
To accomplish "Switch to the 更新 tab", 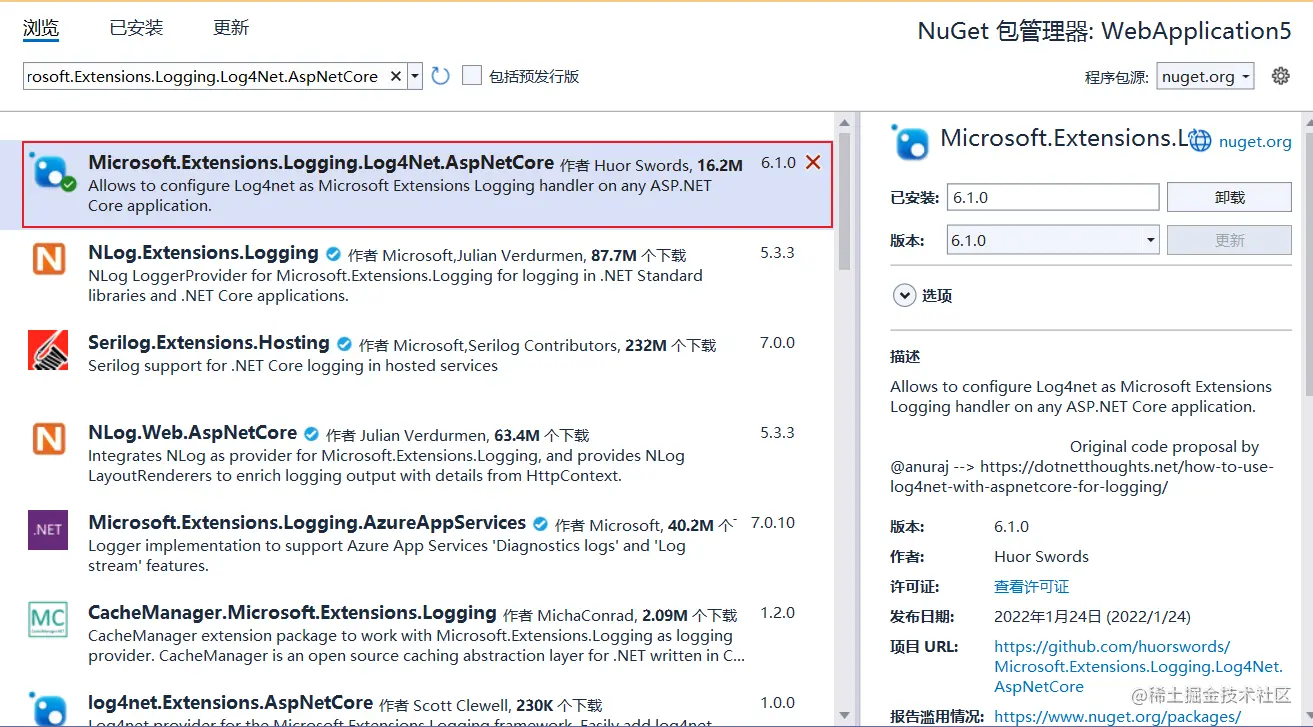I will (x=231, y=28).
